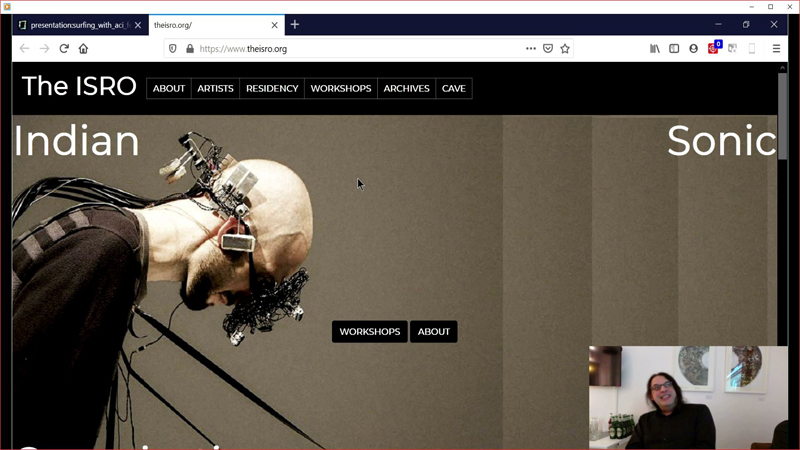Restore down the Firefox window
Viewport: 800px width, 450px height.
tap(746, 24)
